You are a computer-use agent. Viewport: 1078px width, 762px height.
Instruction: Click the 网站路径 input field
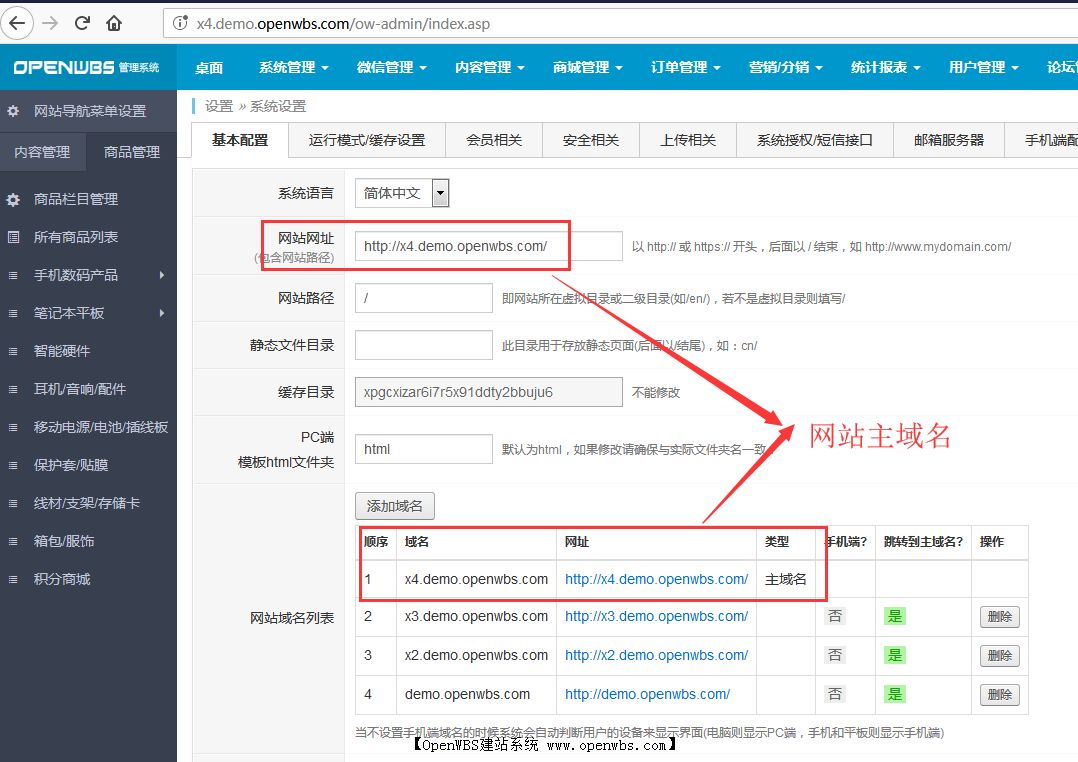pos(423,298)
